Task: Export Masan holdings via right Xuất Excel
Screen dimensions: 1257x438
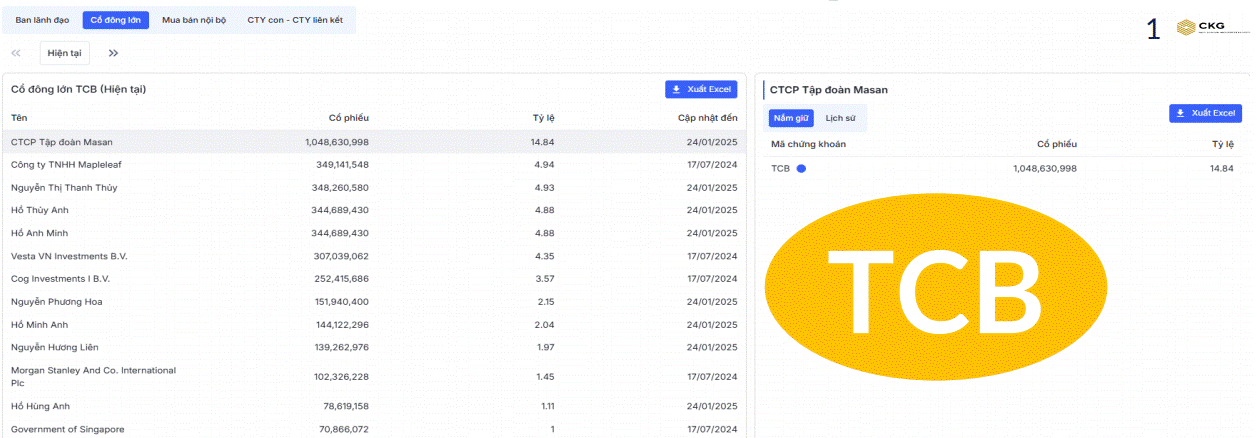Action: point(1205,113)
